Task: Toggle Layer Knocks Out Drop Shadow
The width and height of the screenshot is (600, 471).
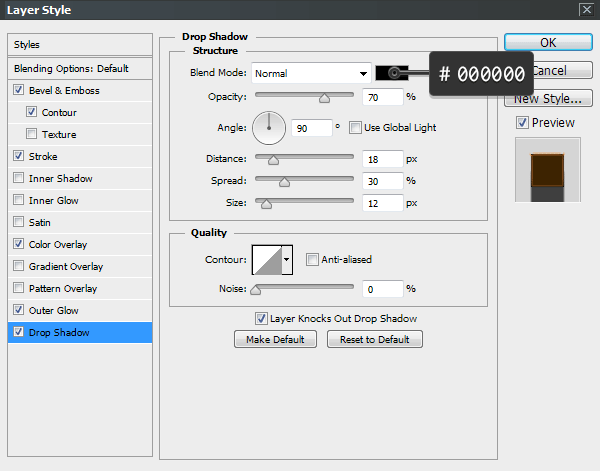Action: [x=261, y=319]
